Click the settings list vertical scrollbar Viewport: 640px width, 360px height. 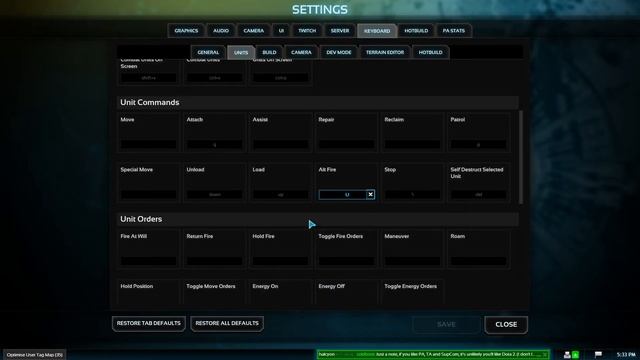pos(520,157)
